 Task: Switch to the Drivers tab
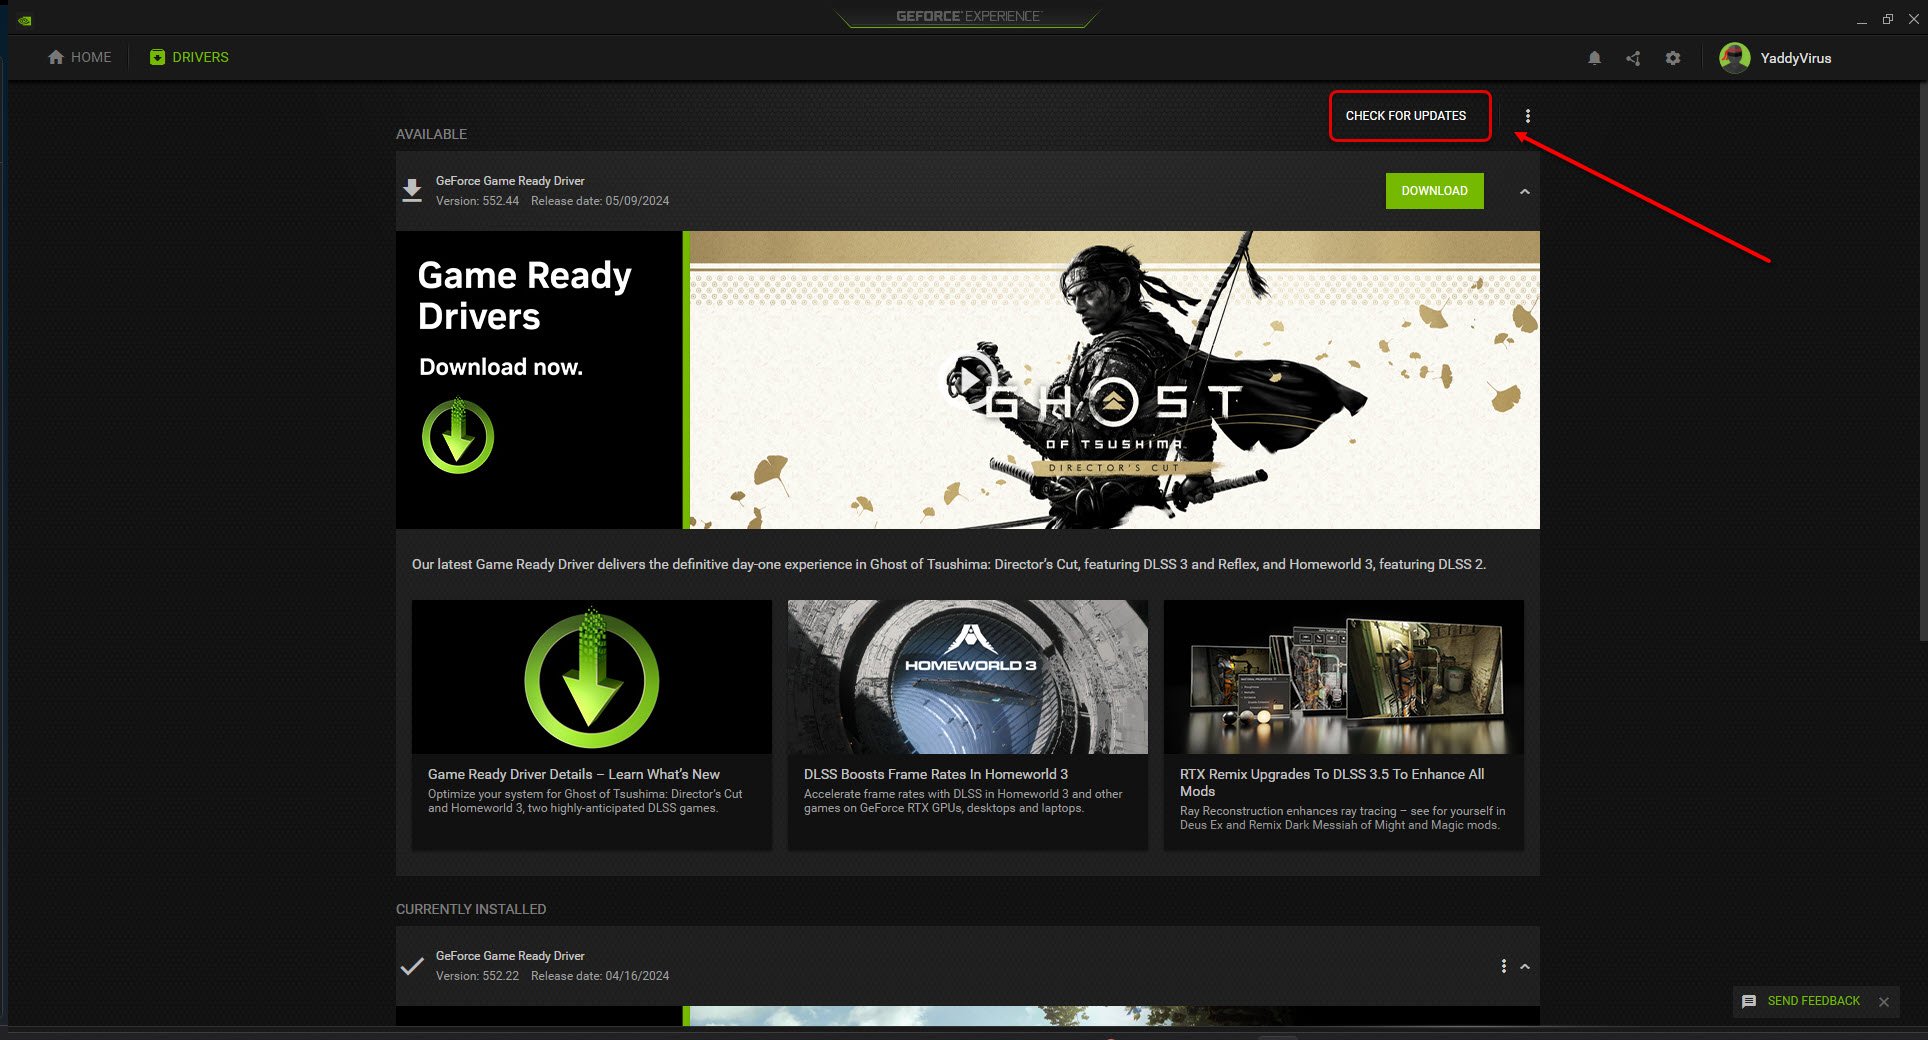pyautogui.click(x=189, y=57)
